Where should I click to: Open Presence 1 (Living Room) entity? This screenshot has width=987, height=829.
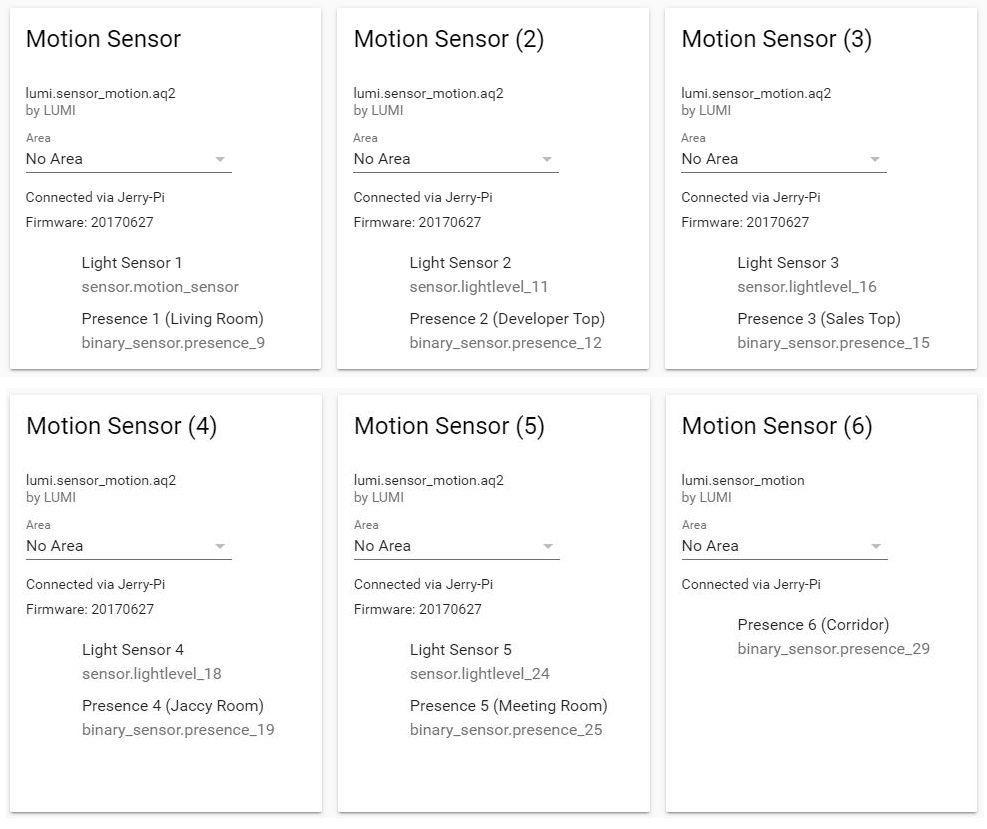pyautogui.click(x=170, y=319)
